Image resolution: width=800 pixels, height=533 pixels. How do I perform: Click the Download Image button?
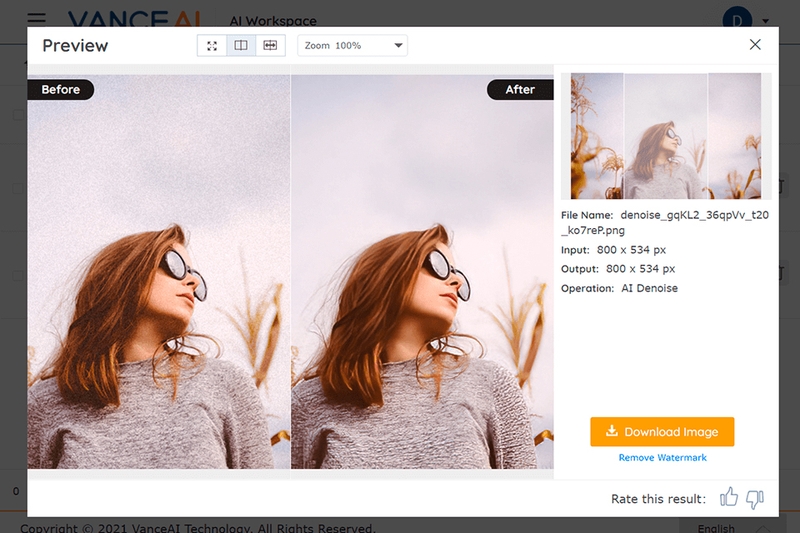pyautogui.click(x=662, y=432)
